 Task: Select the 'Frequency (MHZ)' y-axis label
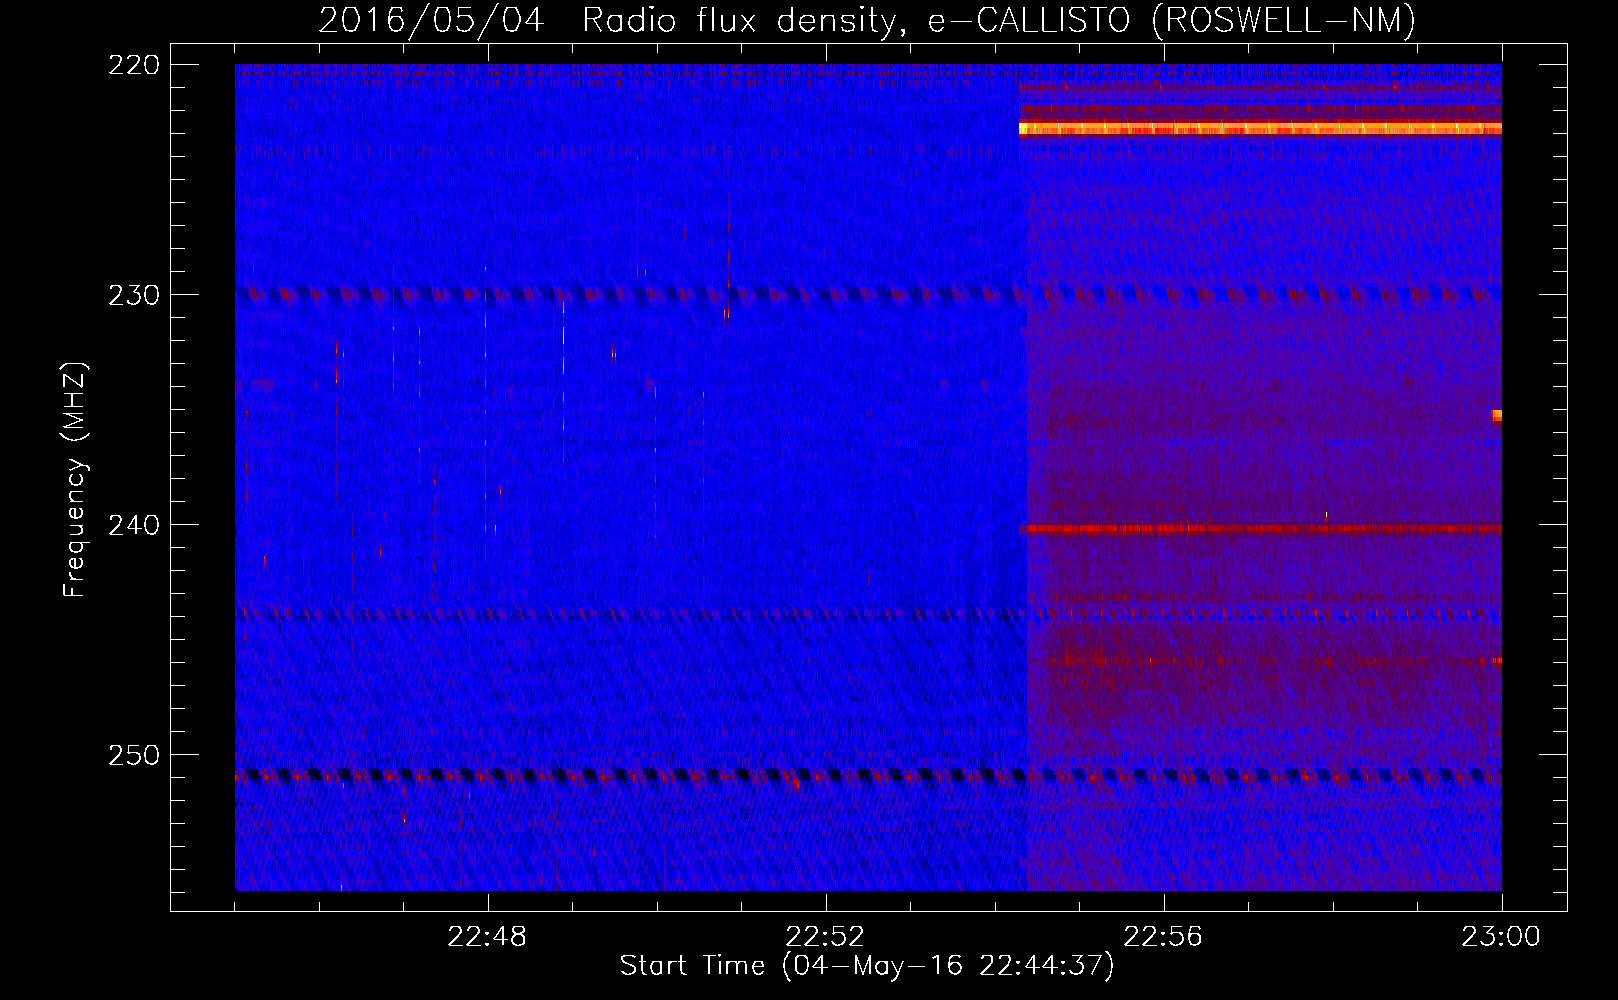coord(75,480)
